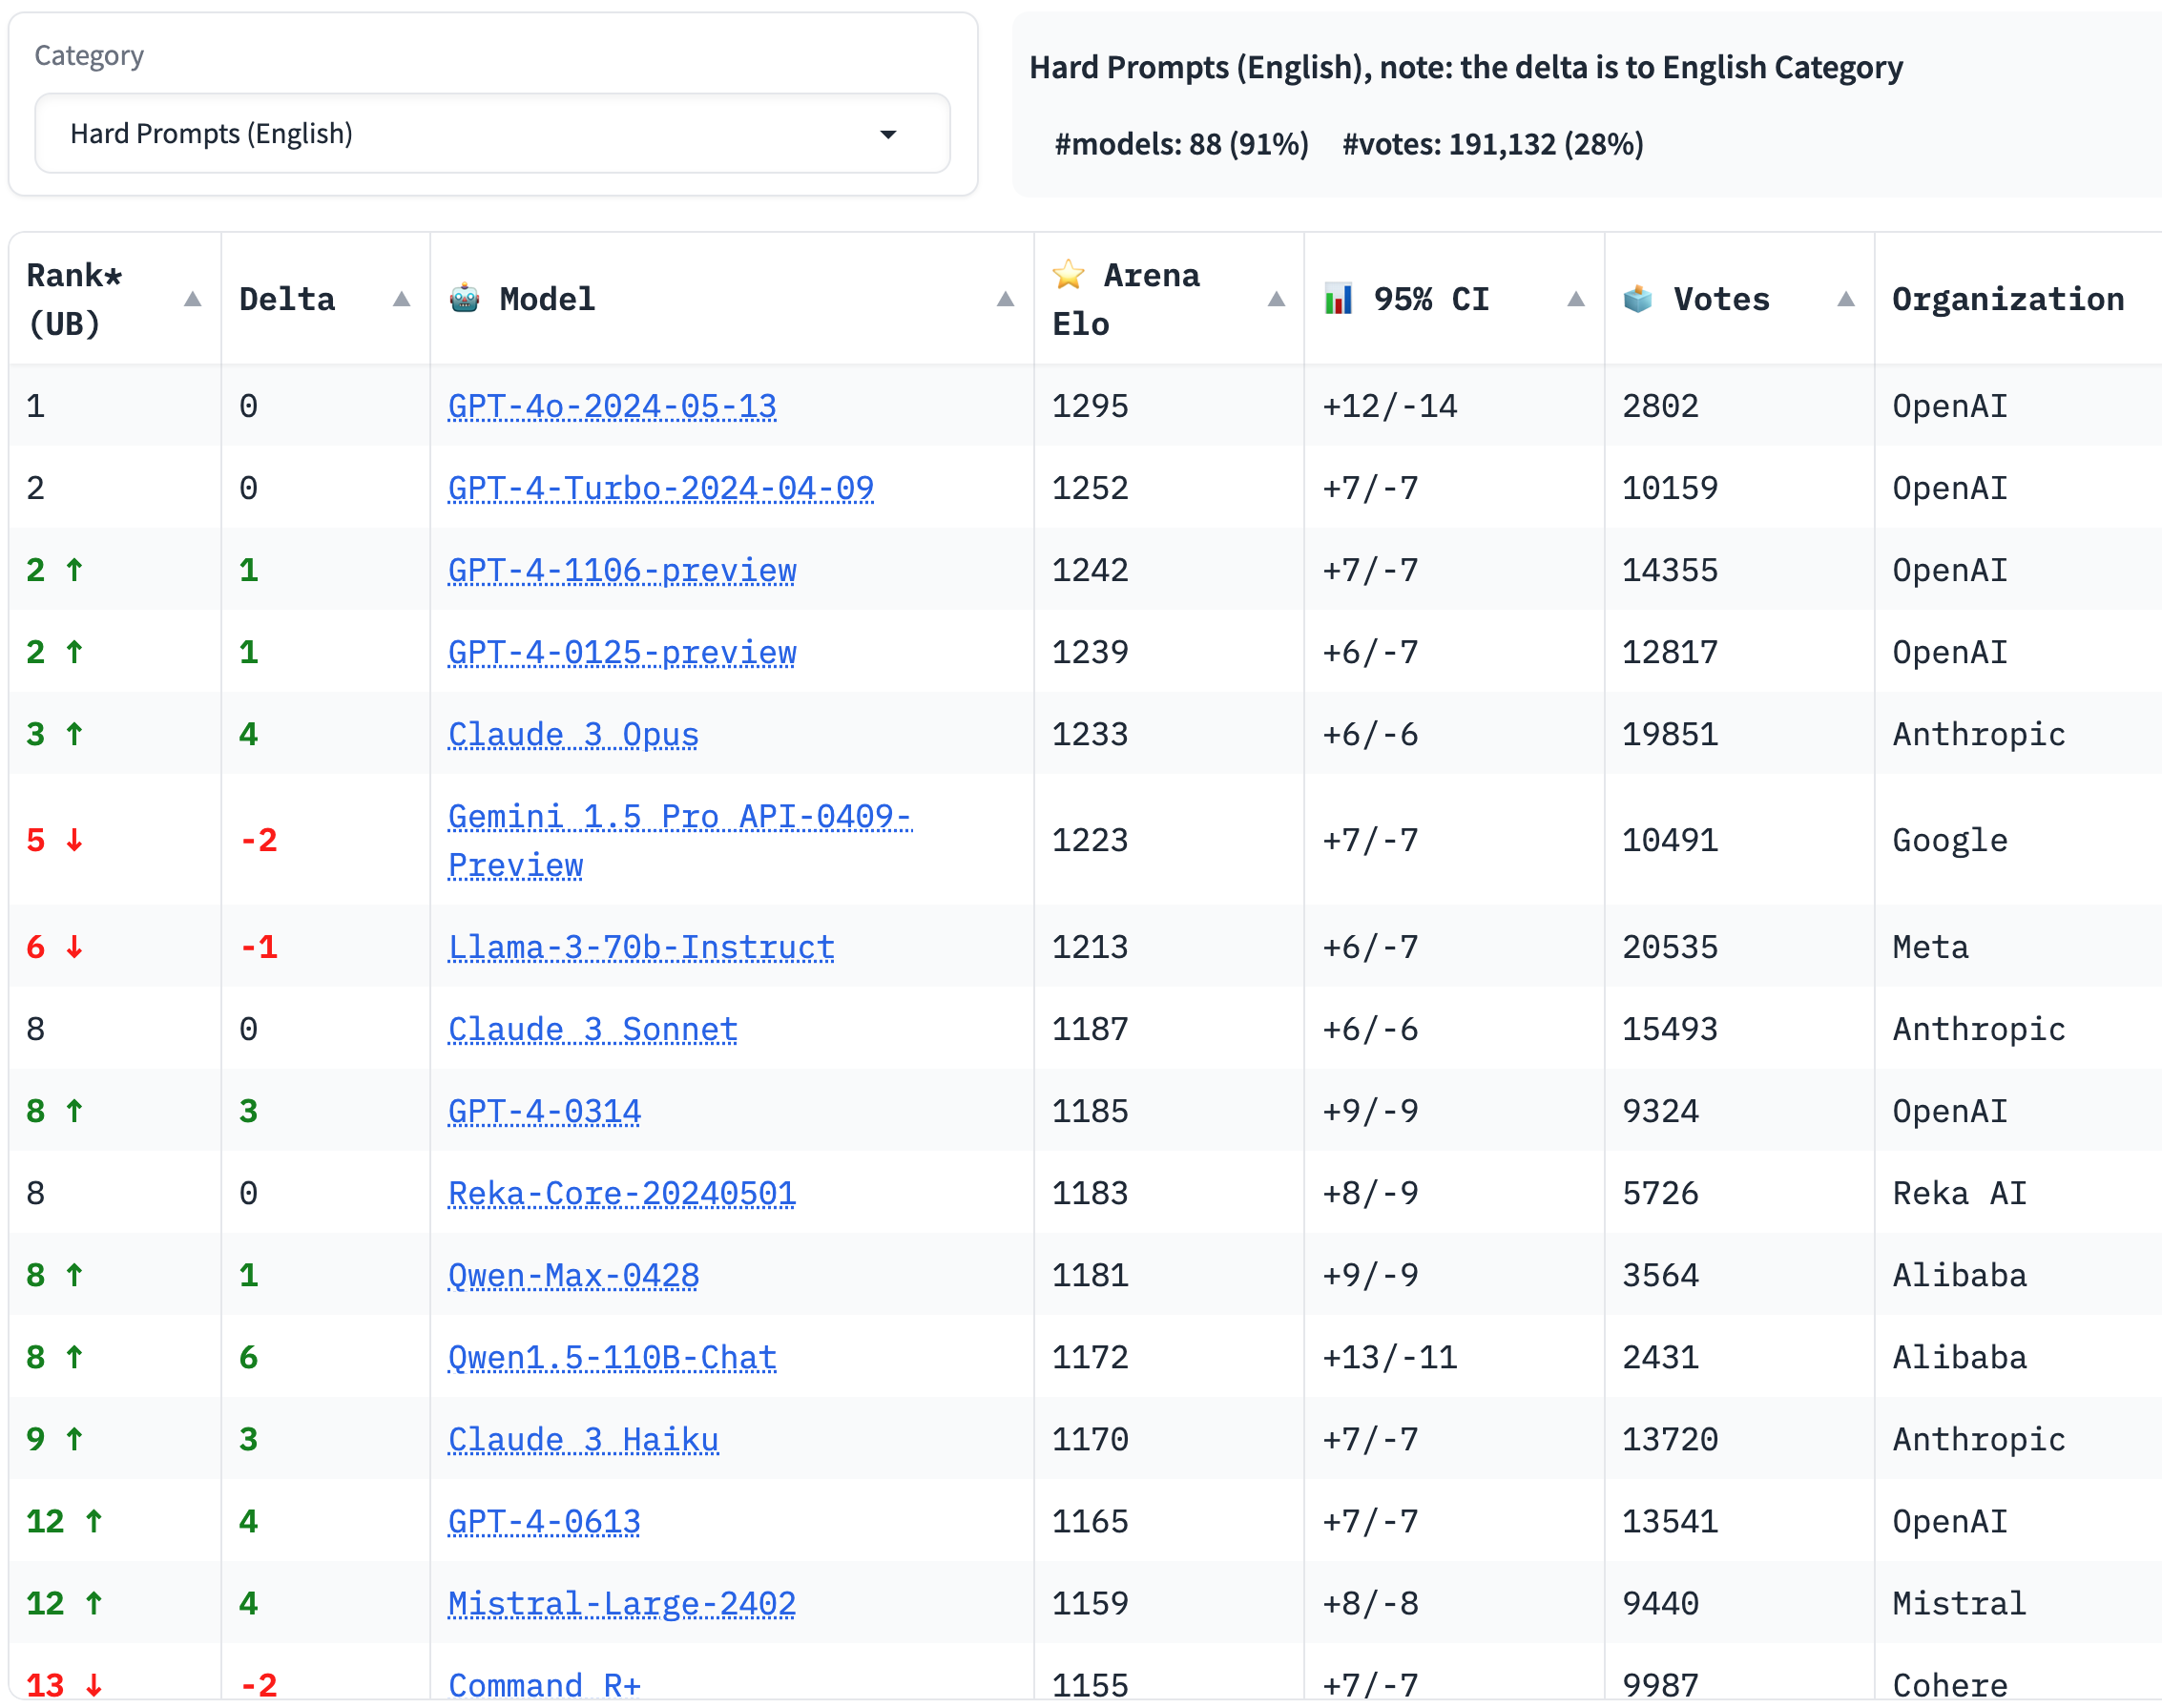Viewport: 2162px width, 1708px height.
Task: Sort Model column with its triangle icon
Action: pyautogui.click(x=1006, y=299)
